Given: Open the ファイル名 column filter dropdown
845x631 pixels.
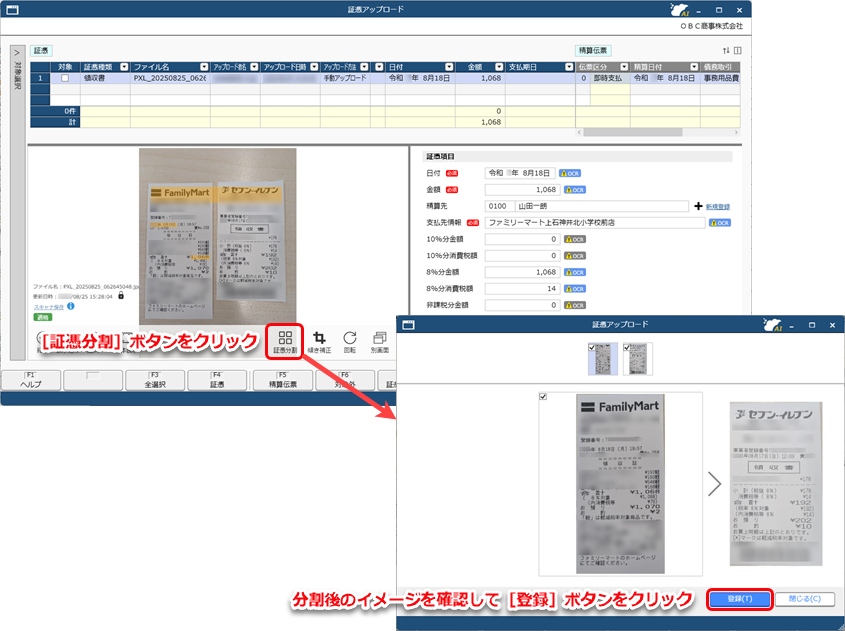Looking at the screenshot, I should pos(203,67).
